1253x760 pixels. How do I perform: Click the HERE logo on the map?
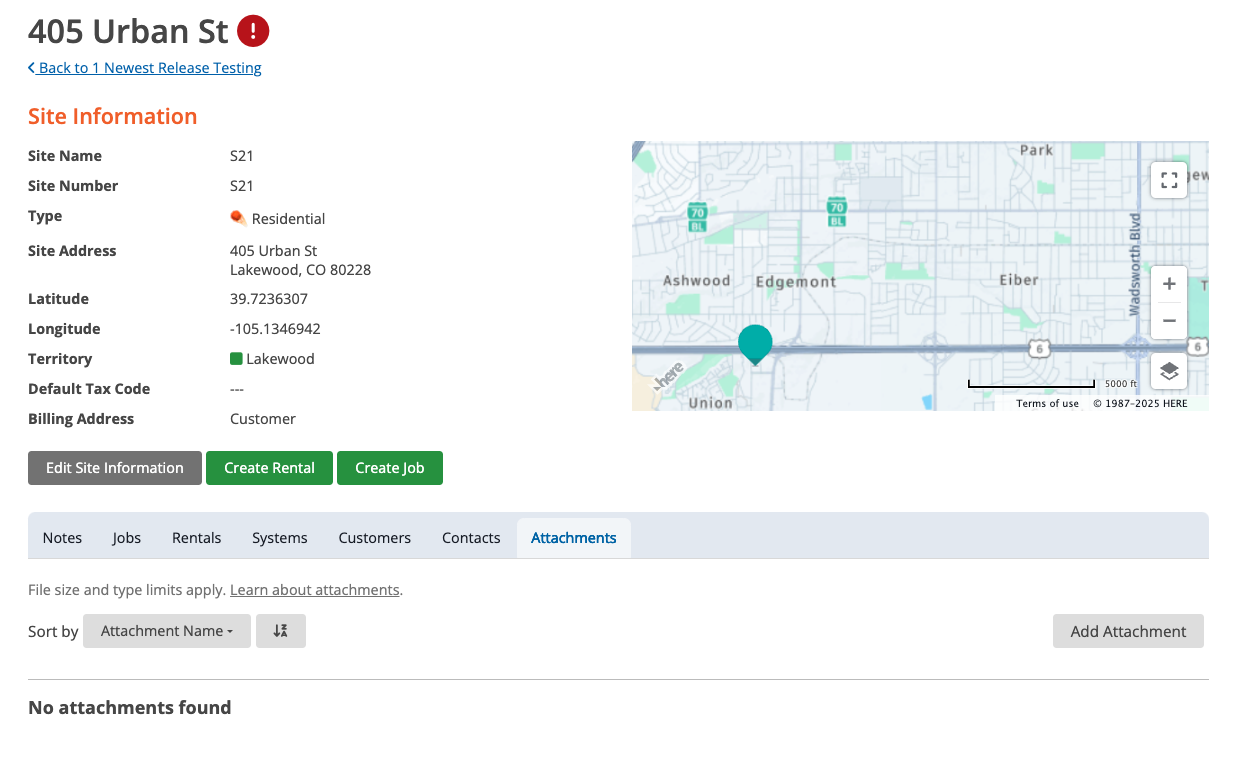[x=668, y=376]
